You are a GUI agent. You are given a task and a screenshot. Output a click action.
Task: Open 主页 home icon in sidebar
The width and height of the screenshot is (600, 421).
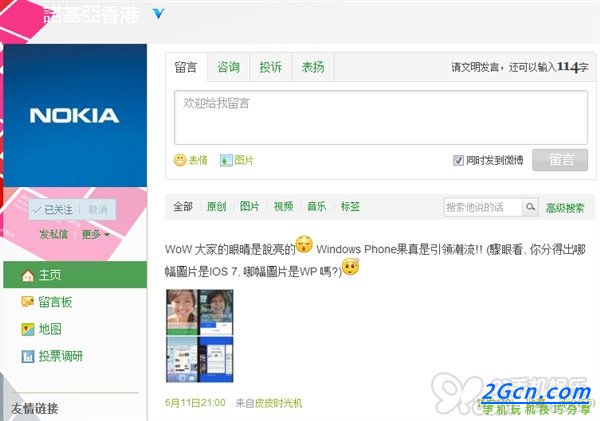click(x=28, y=275)
